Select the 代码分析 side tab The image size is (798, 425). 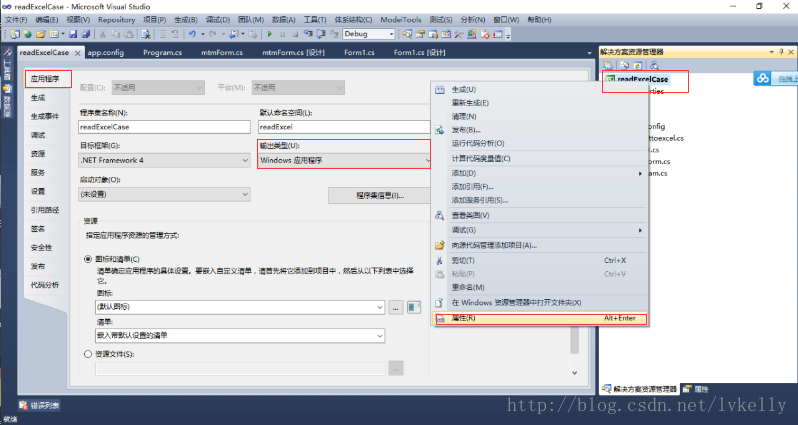(x=45, y=285)
